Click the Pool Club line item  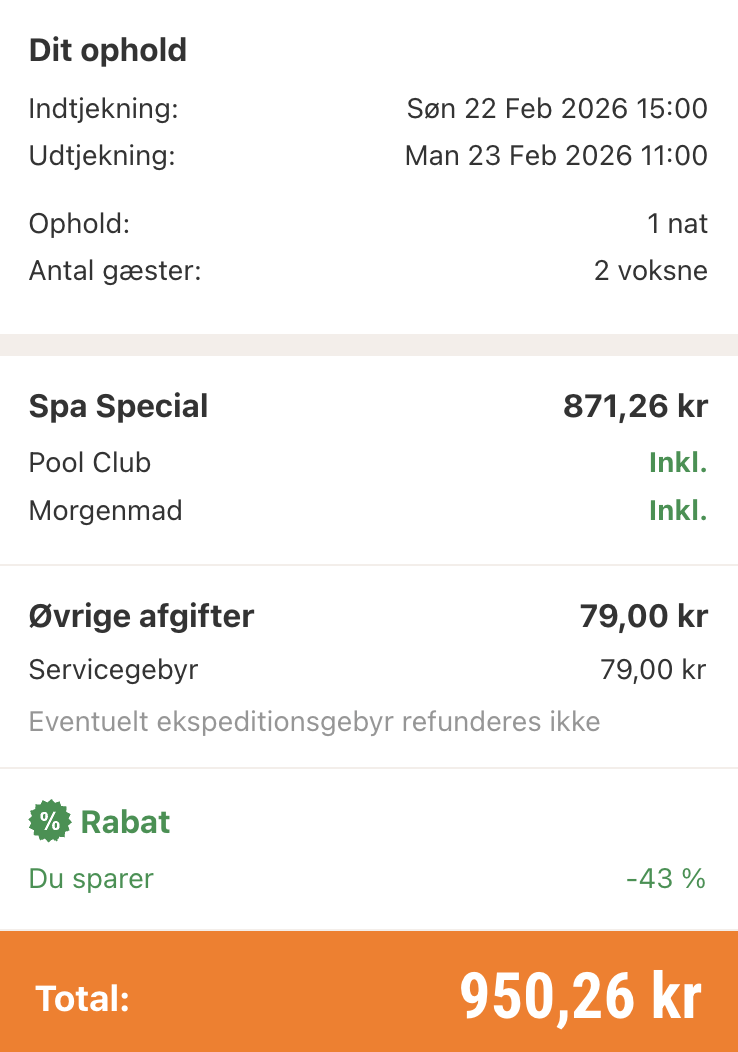tap(90, 463)
